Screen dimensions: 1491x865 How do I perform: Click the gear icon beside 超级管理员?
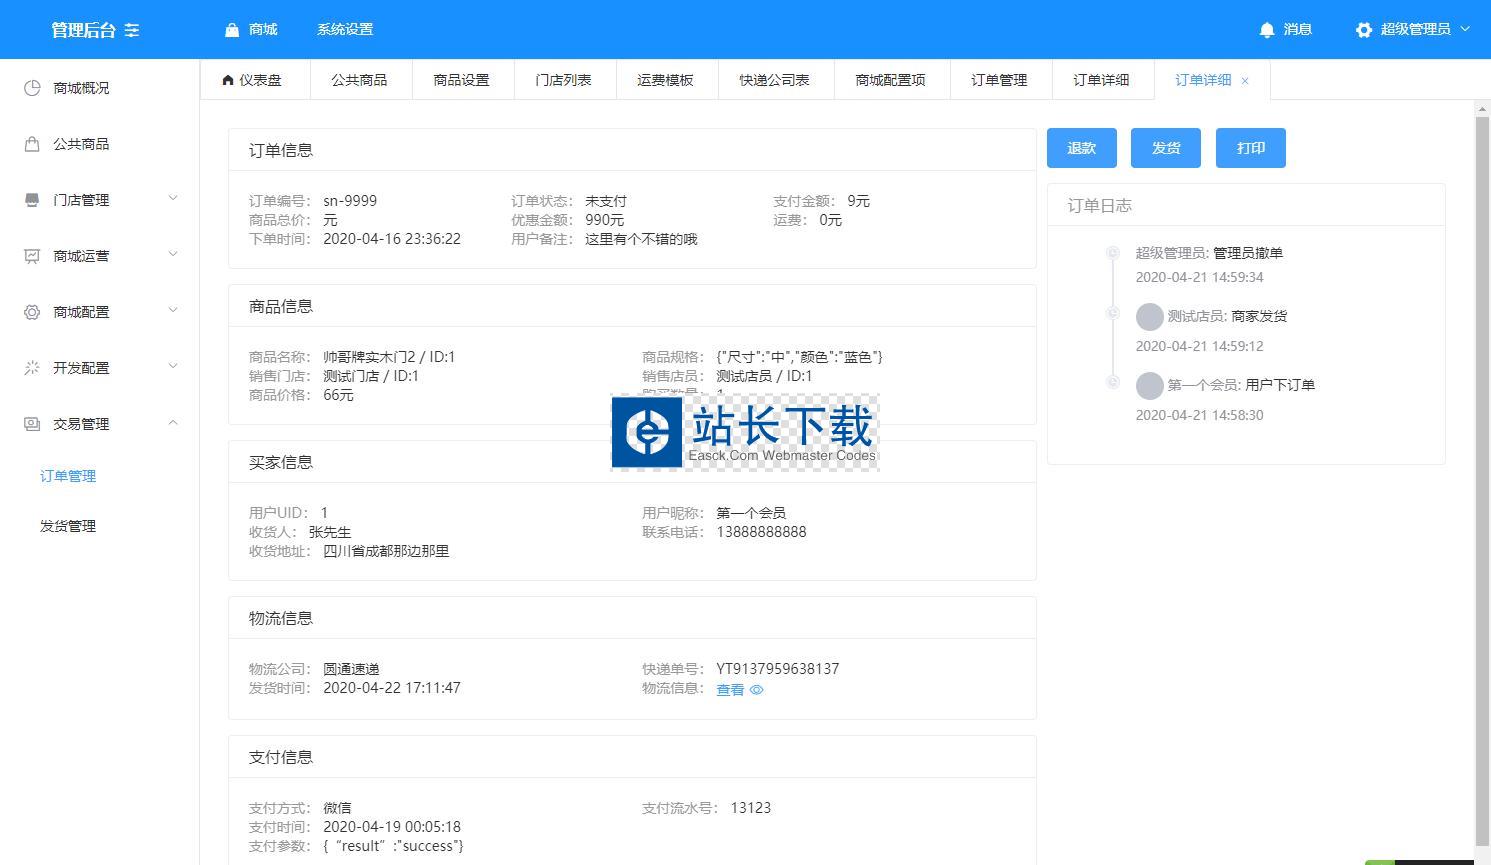click(x=1364, y=30)
